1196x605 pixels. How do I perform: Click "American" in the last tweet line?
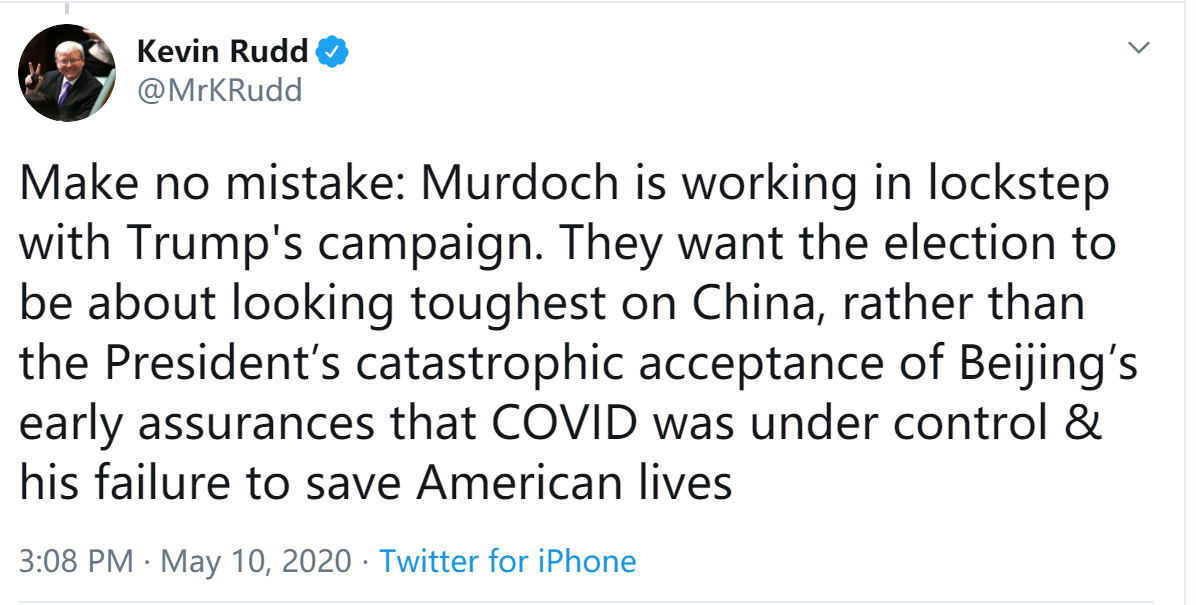click(518, 484)
